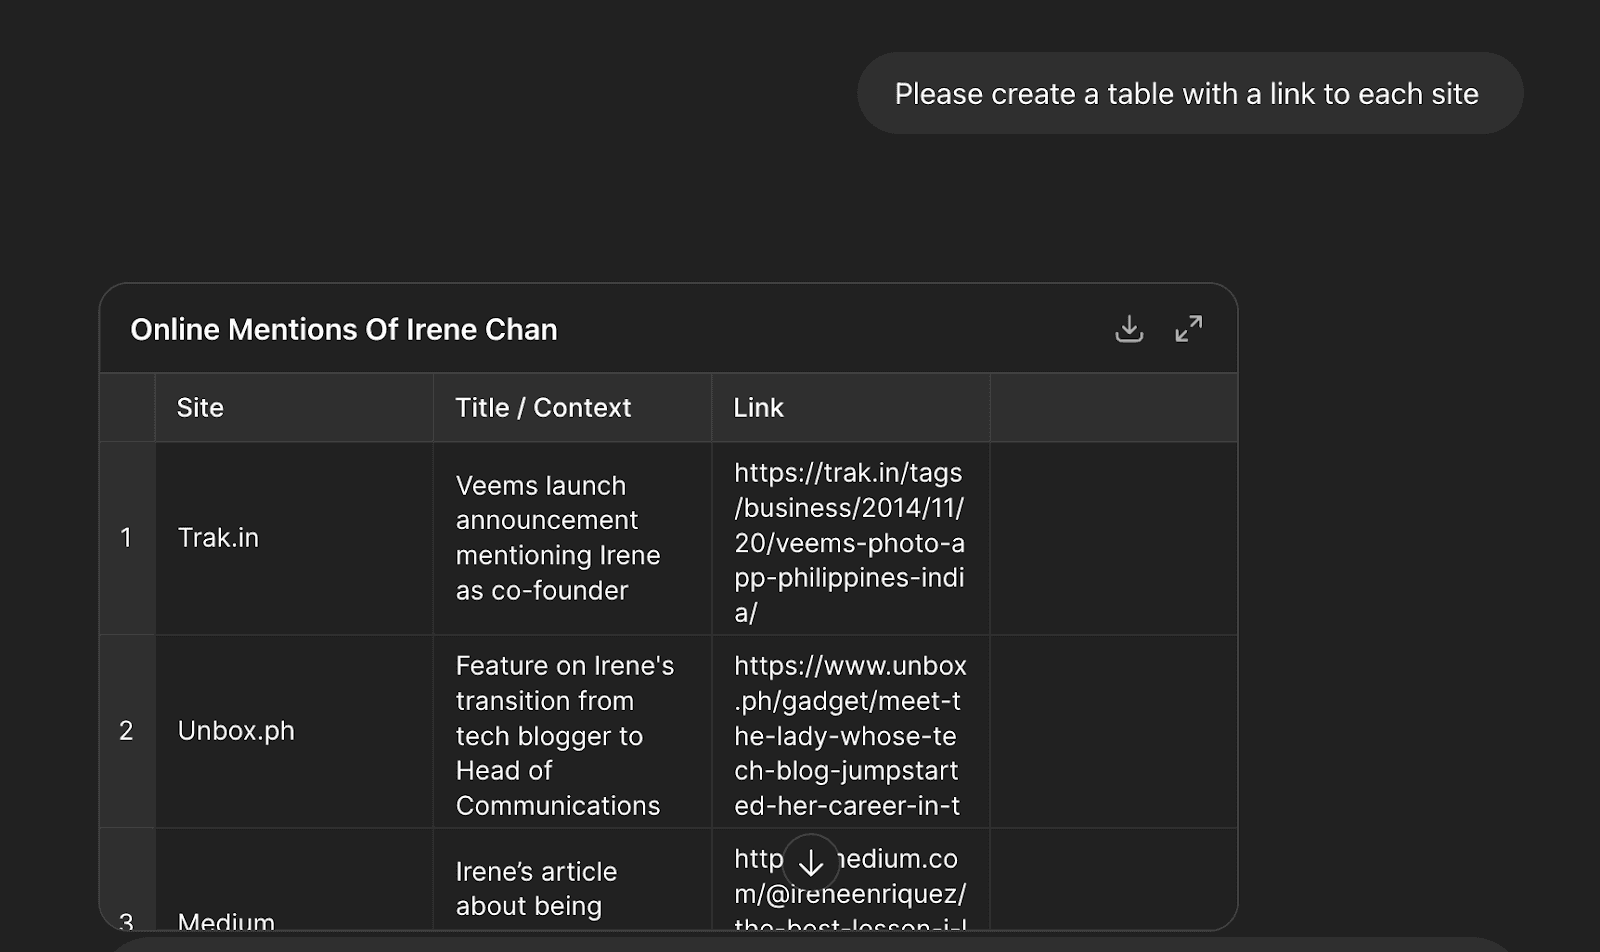The image size is (1600, 952).
Task: Select row number 2
Action: pyautogui.click(x=127, y=731)
